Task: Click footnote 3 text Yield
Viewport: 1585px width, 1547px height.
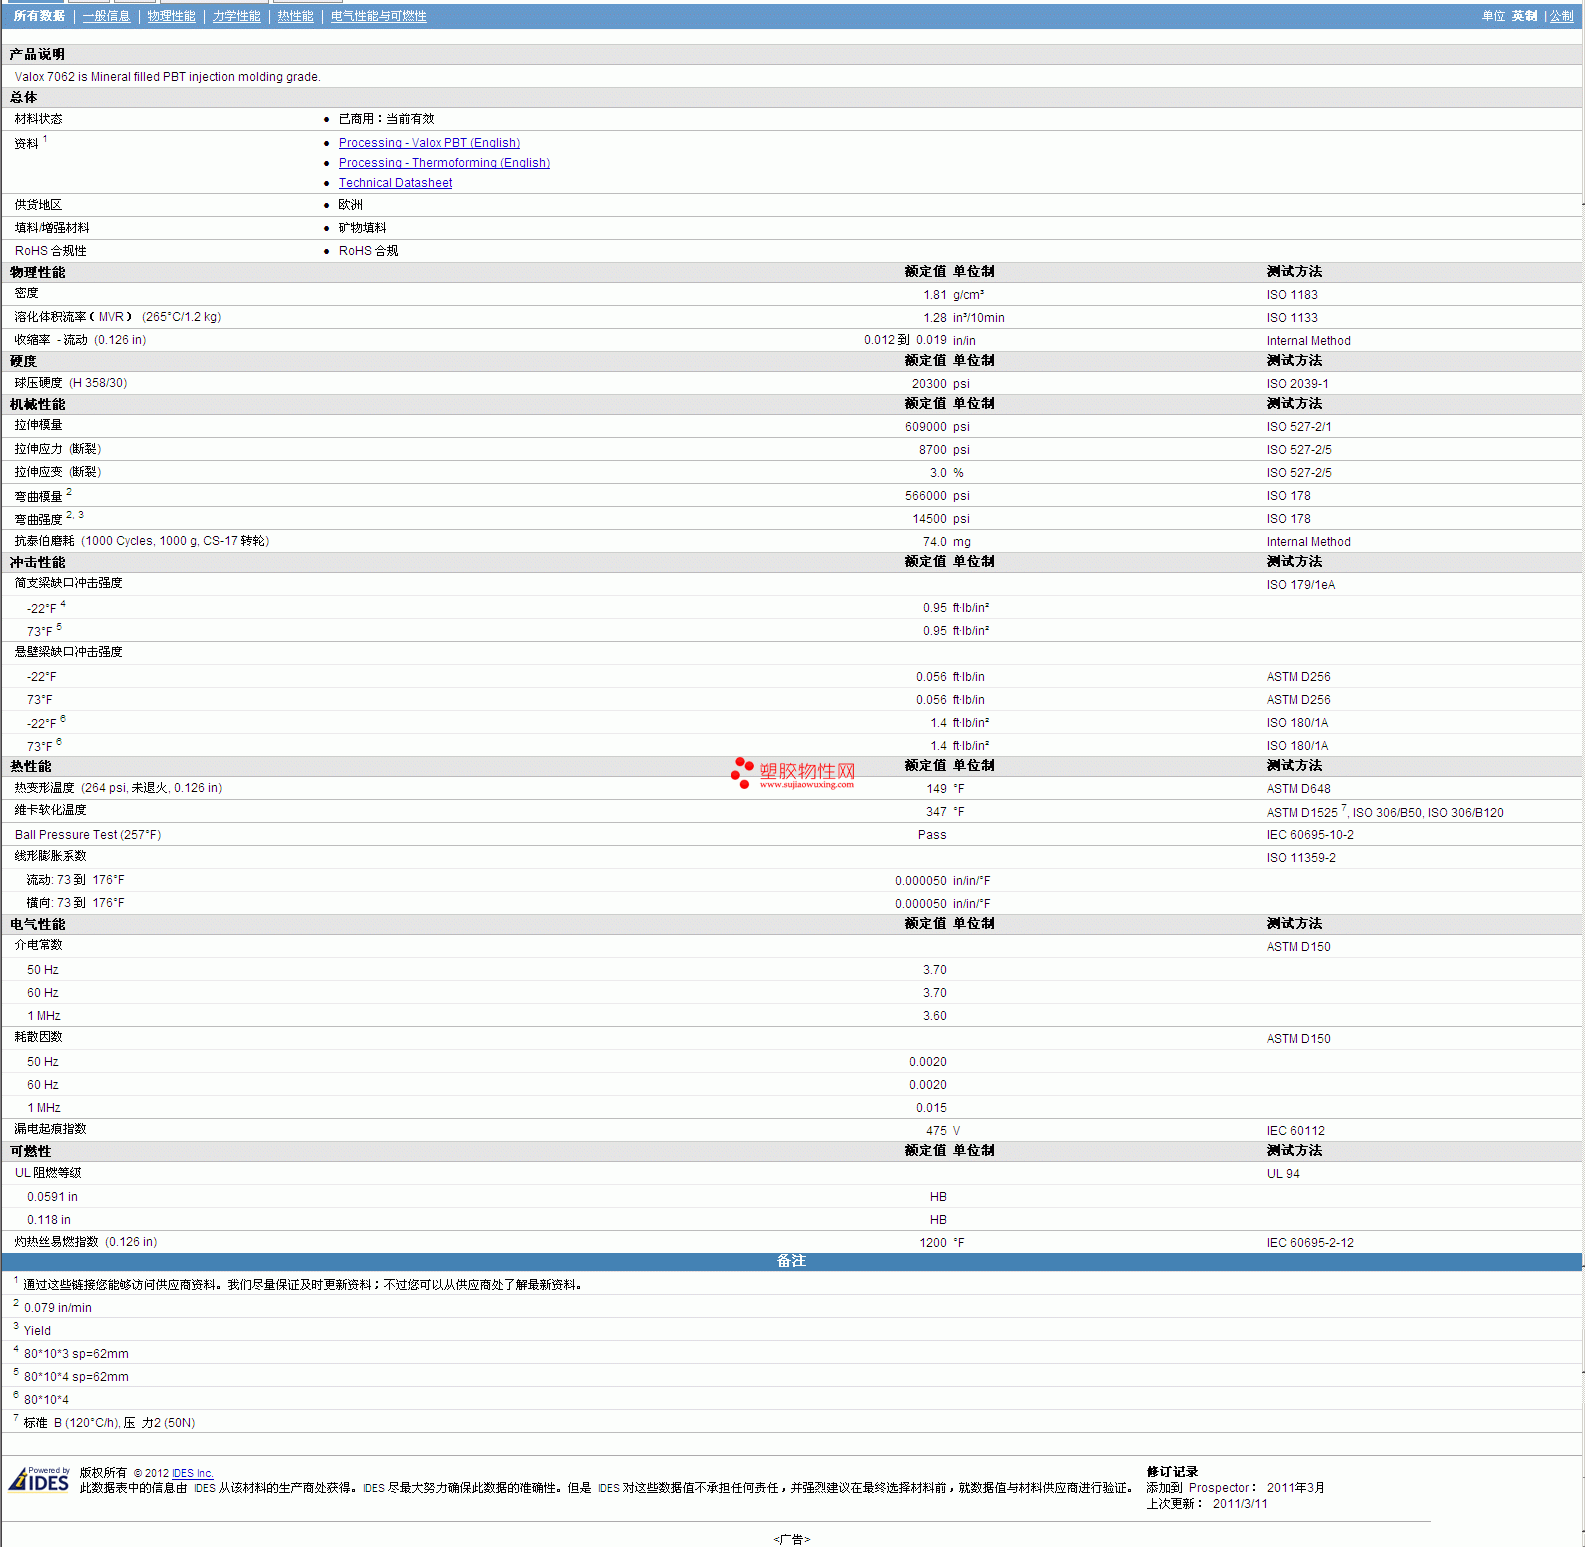Action: [37, 1331]
